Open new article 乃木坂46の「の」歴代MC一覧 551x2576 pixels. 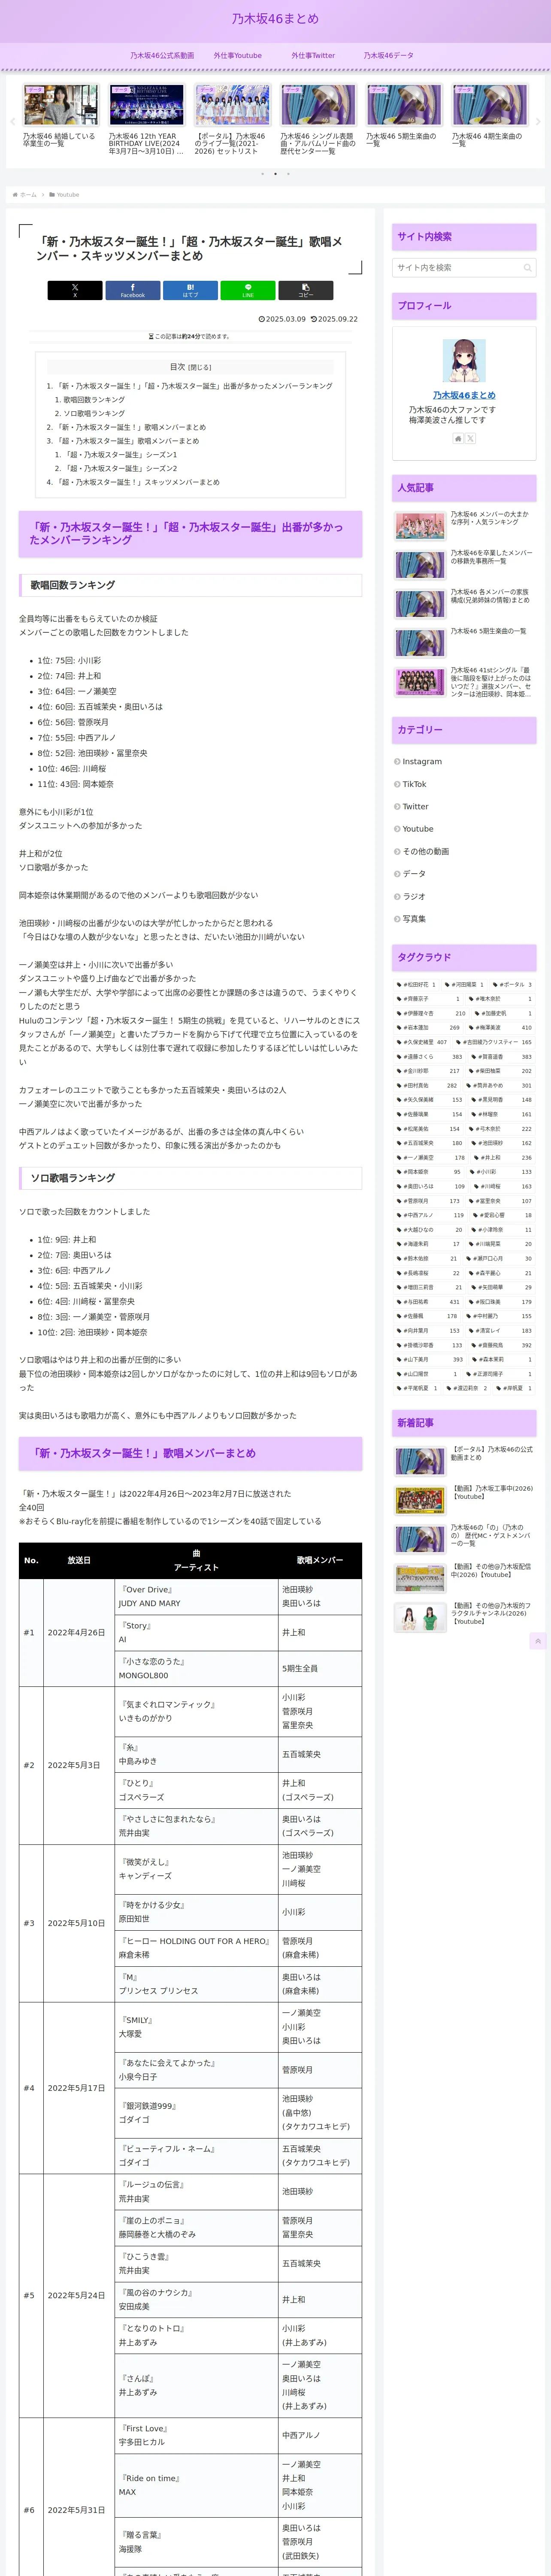click(464, 1539)
